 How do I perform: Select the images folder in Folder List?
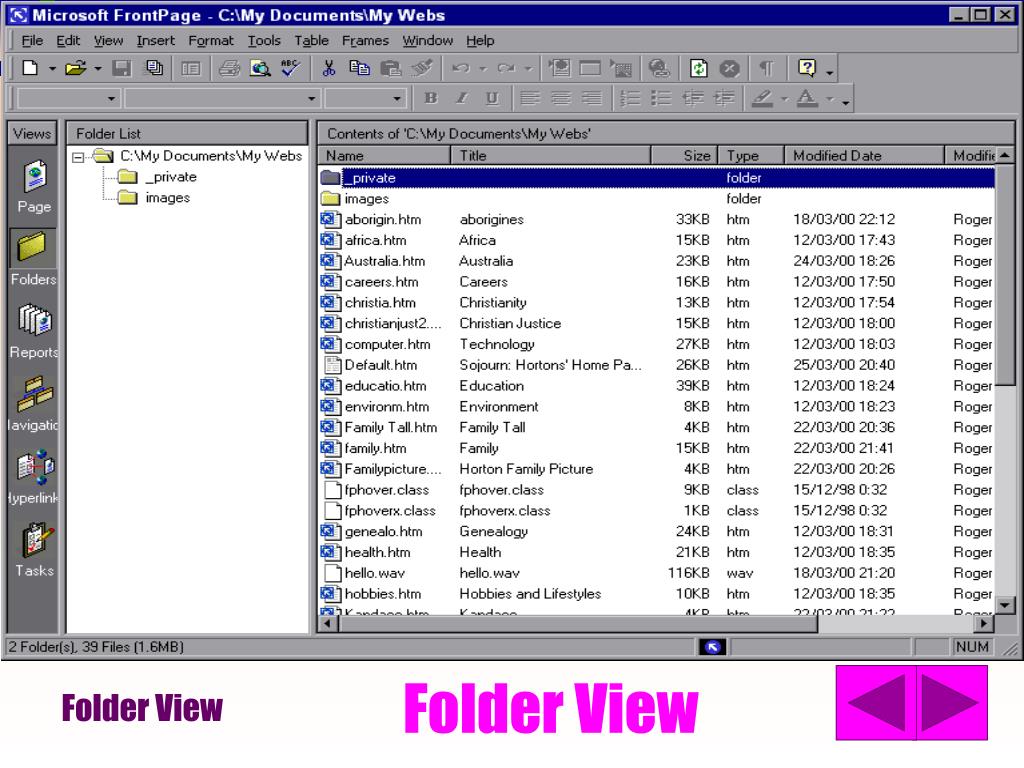coord(168,197)
